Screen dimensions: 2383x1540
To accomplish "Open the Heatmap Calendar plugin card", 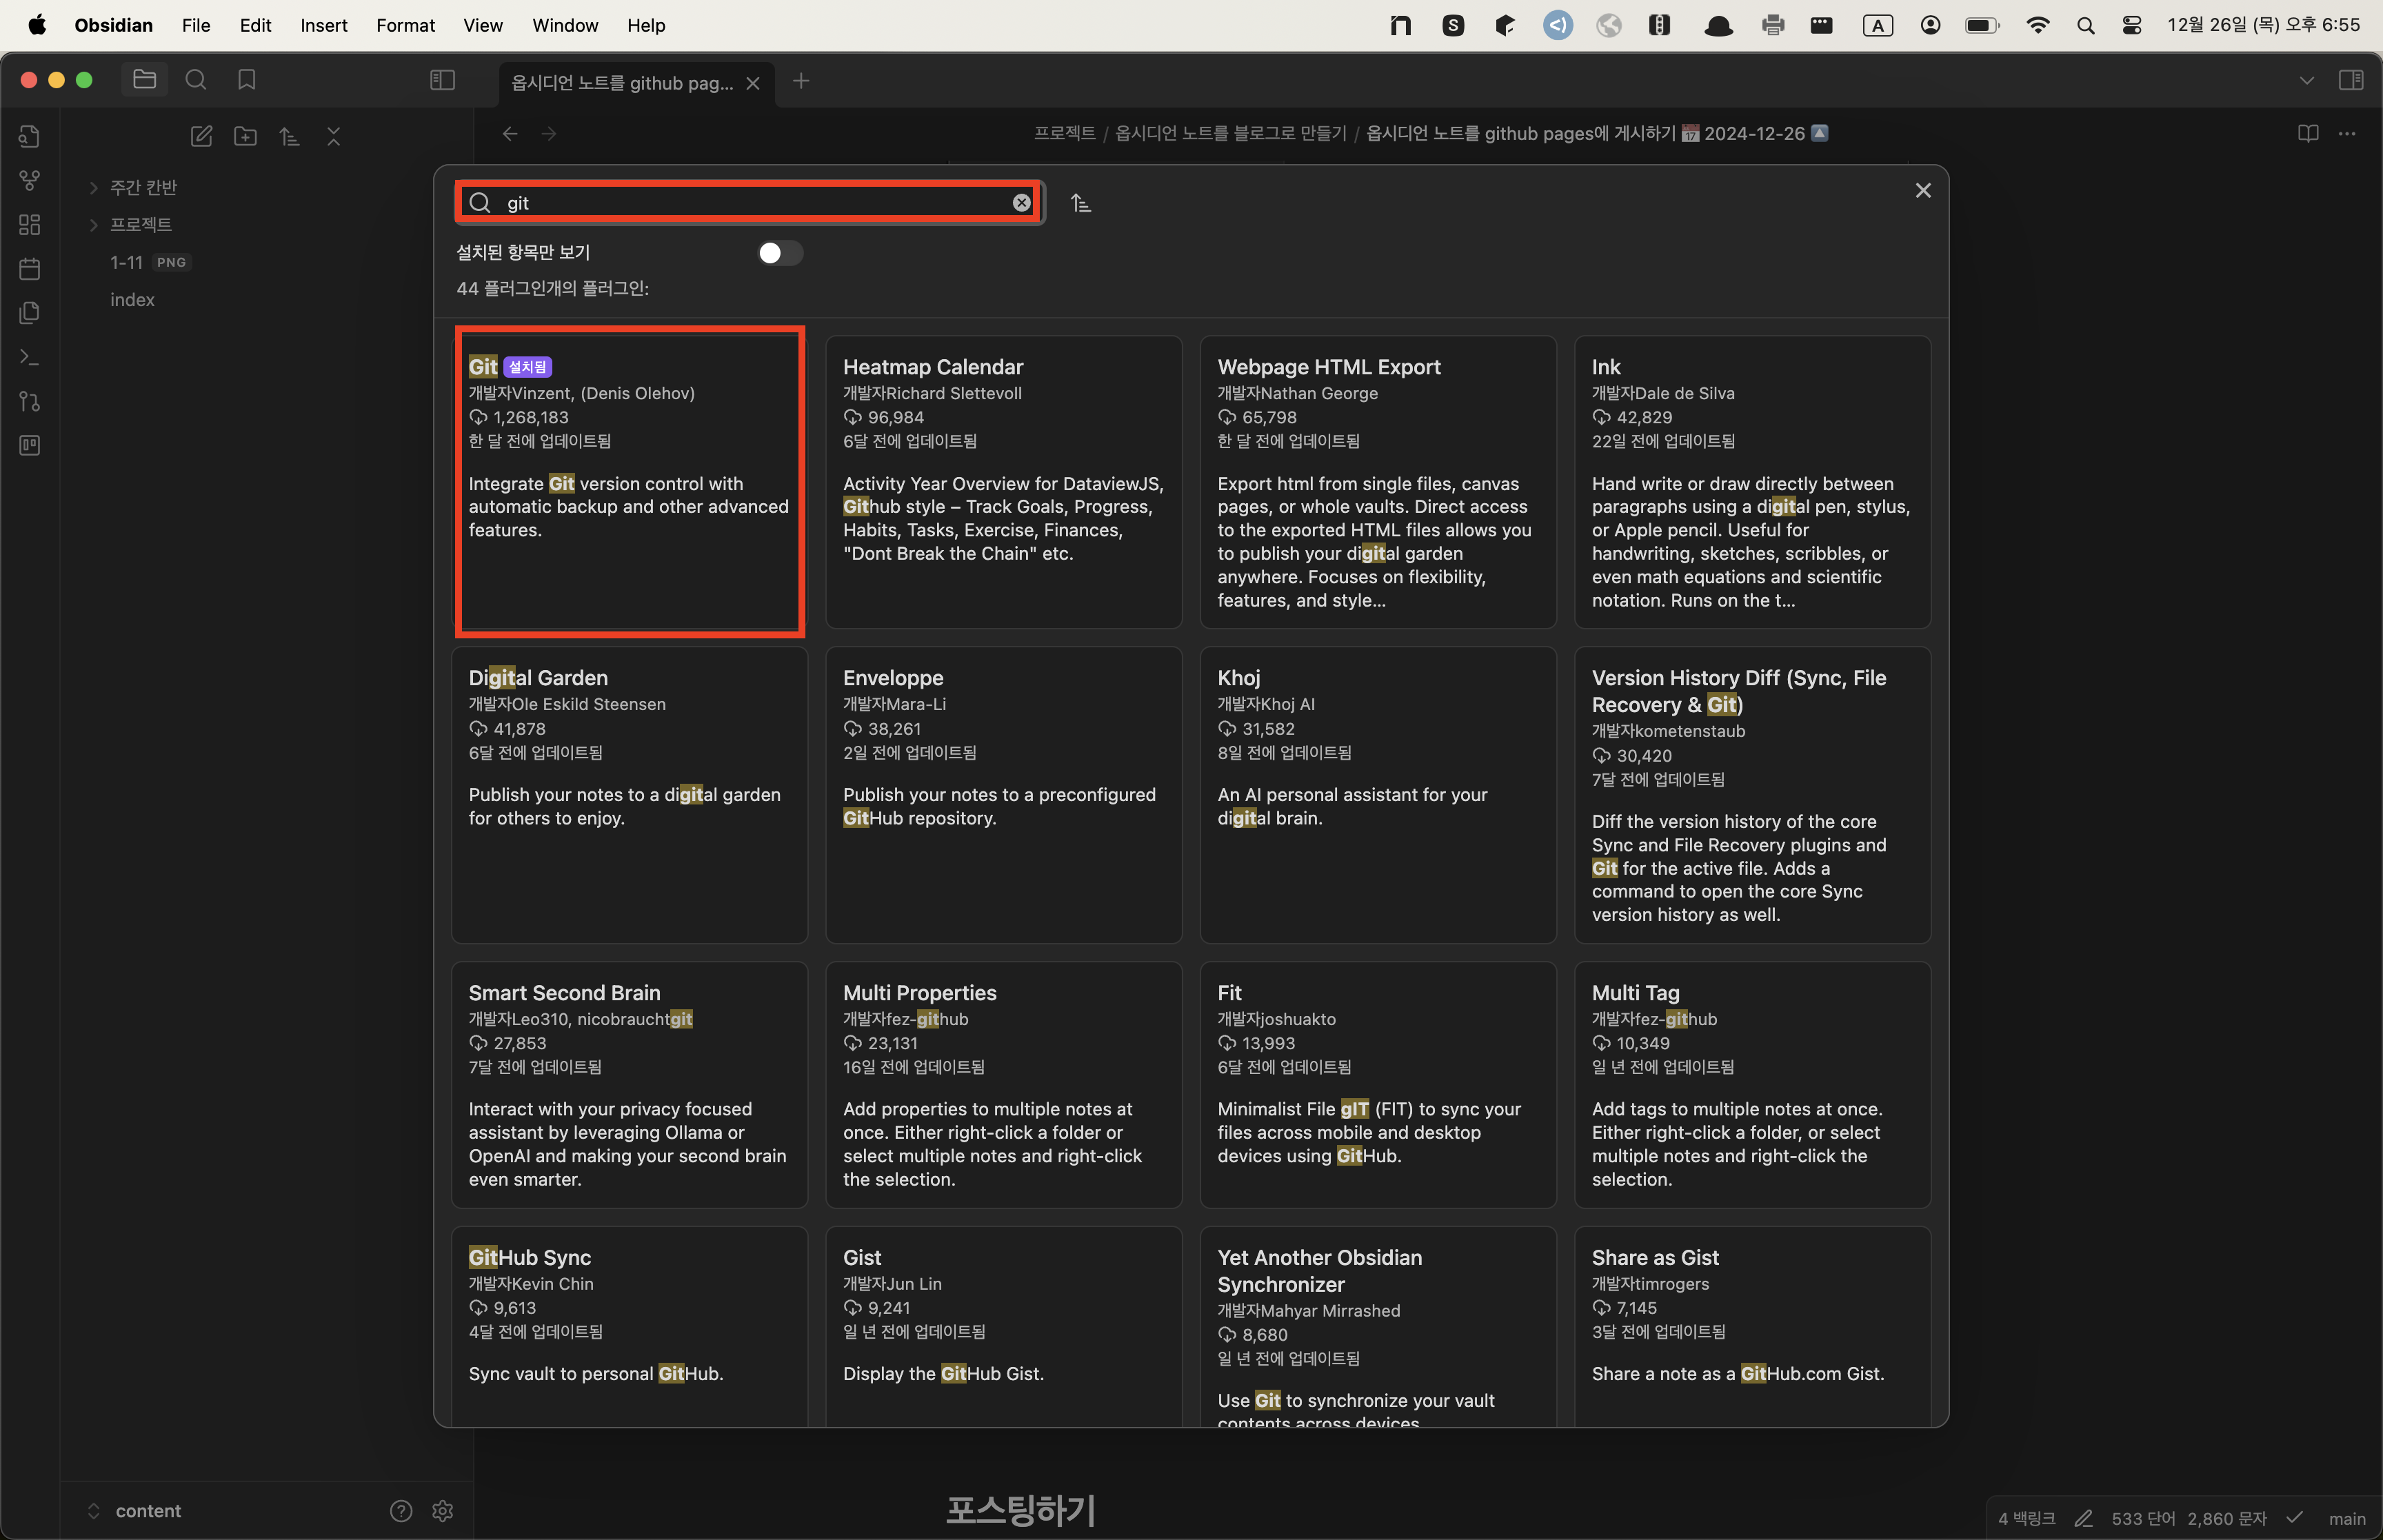I will [x=1003, y=482].
